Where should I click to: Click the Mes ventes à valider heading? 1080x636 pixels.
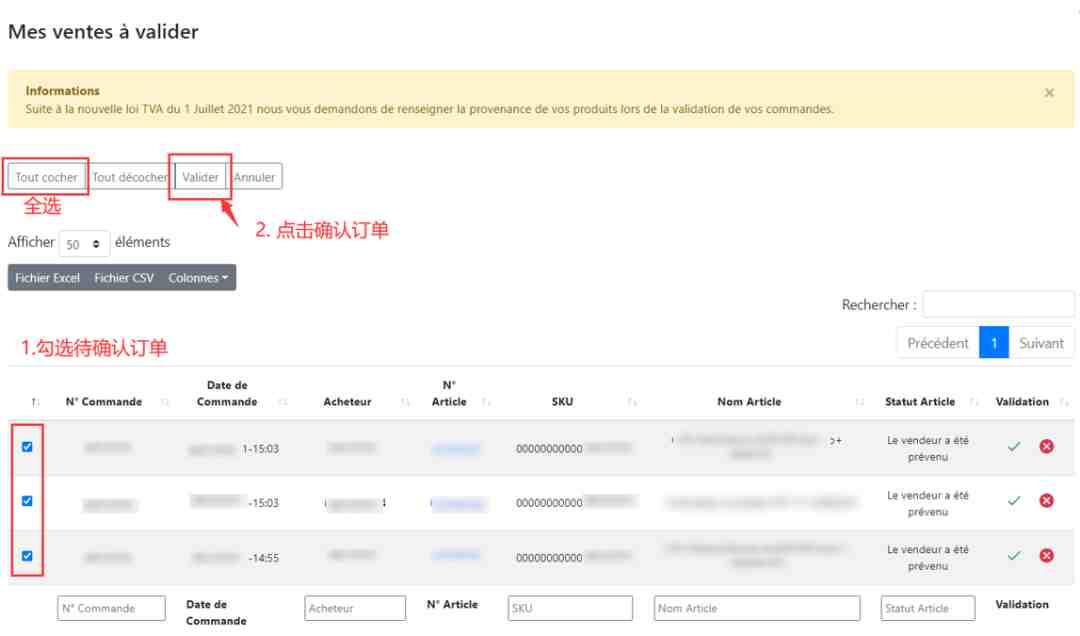click(x=103, y=32)
